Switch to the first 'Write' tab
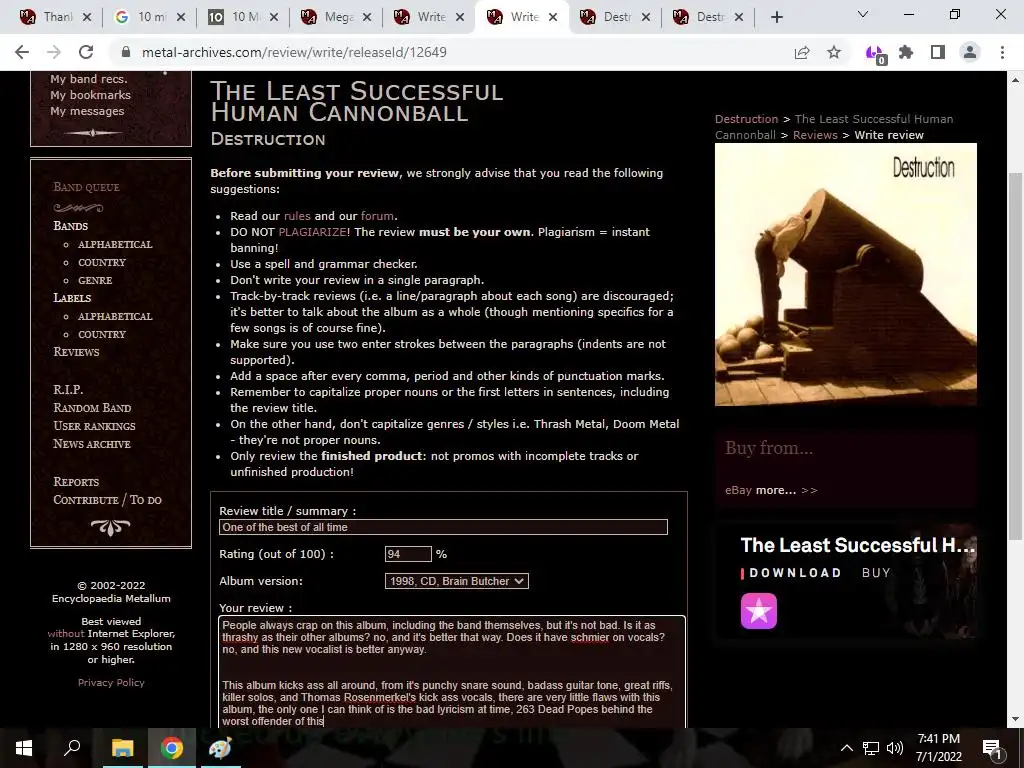 tap(429, 18)
